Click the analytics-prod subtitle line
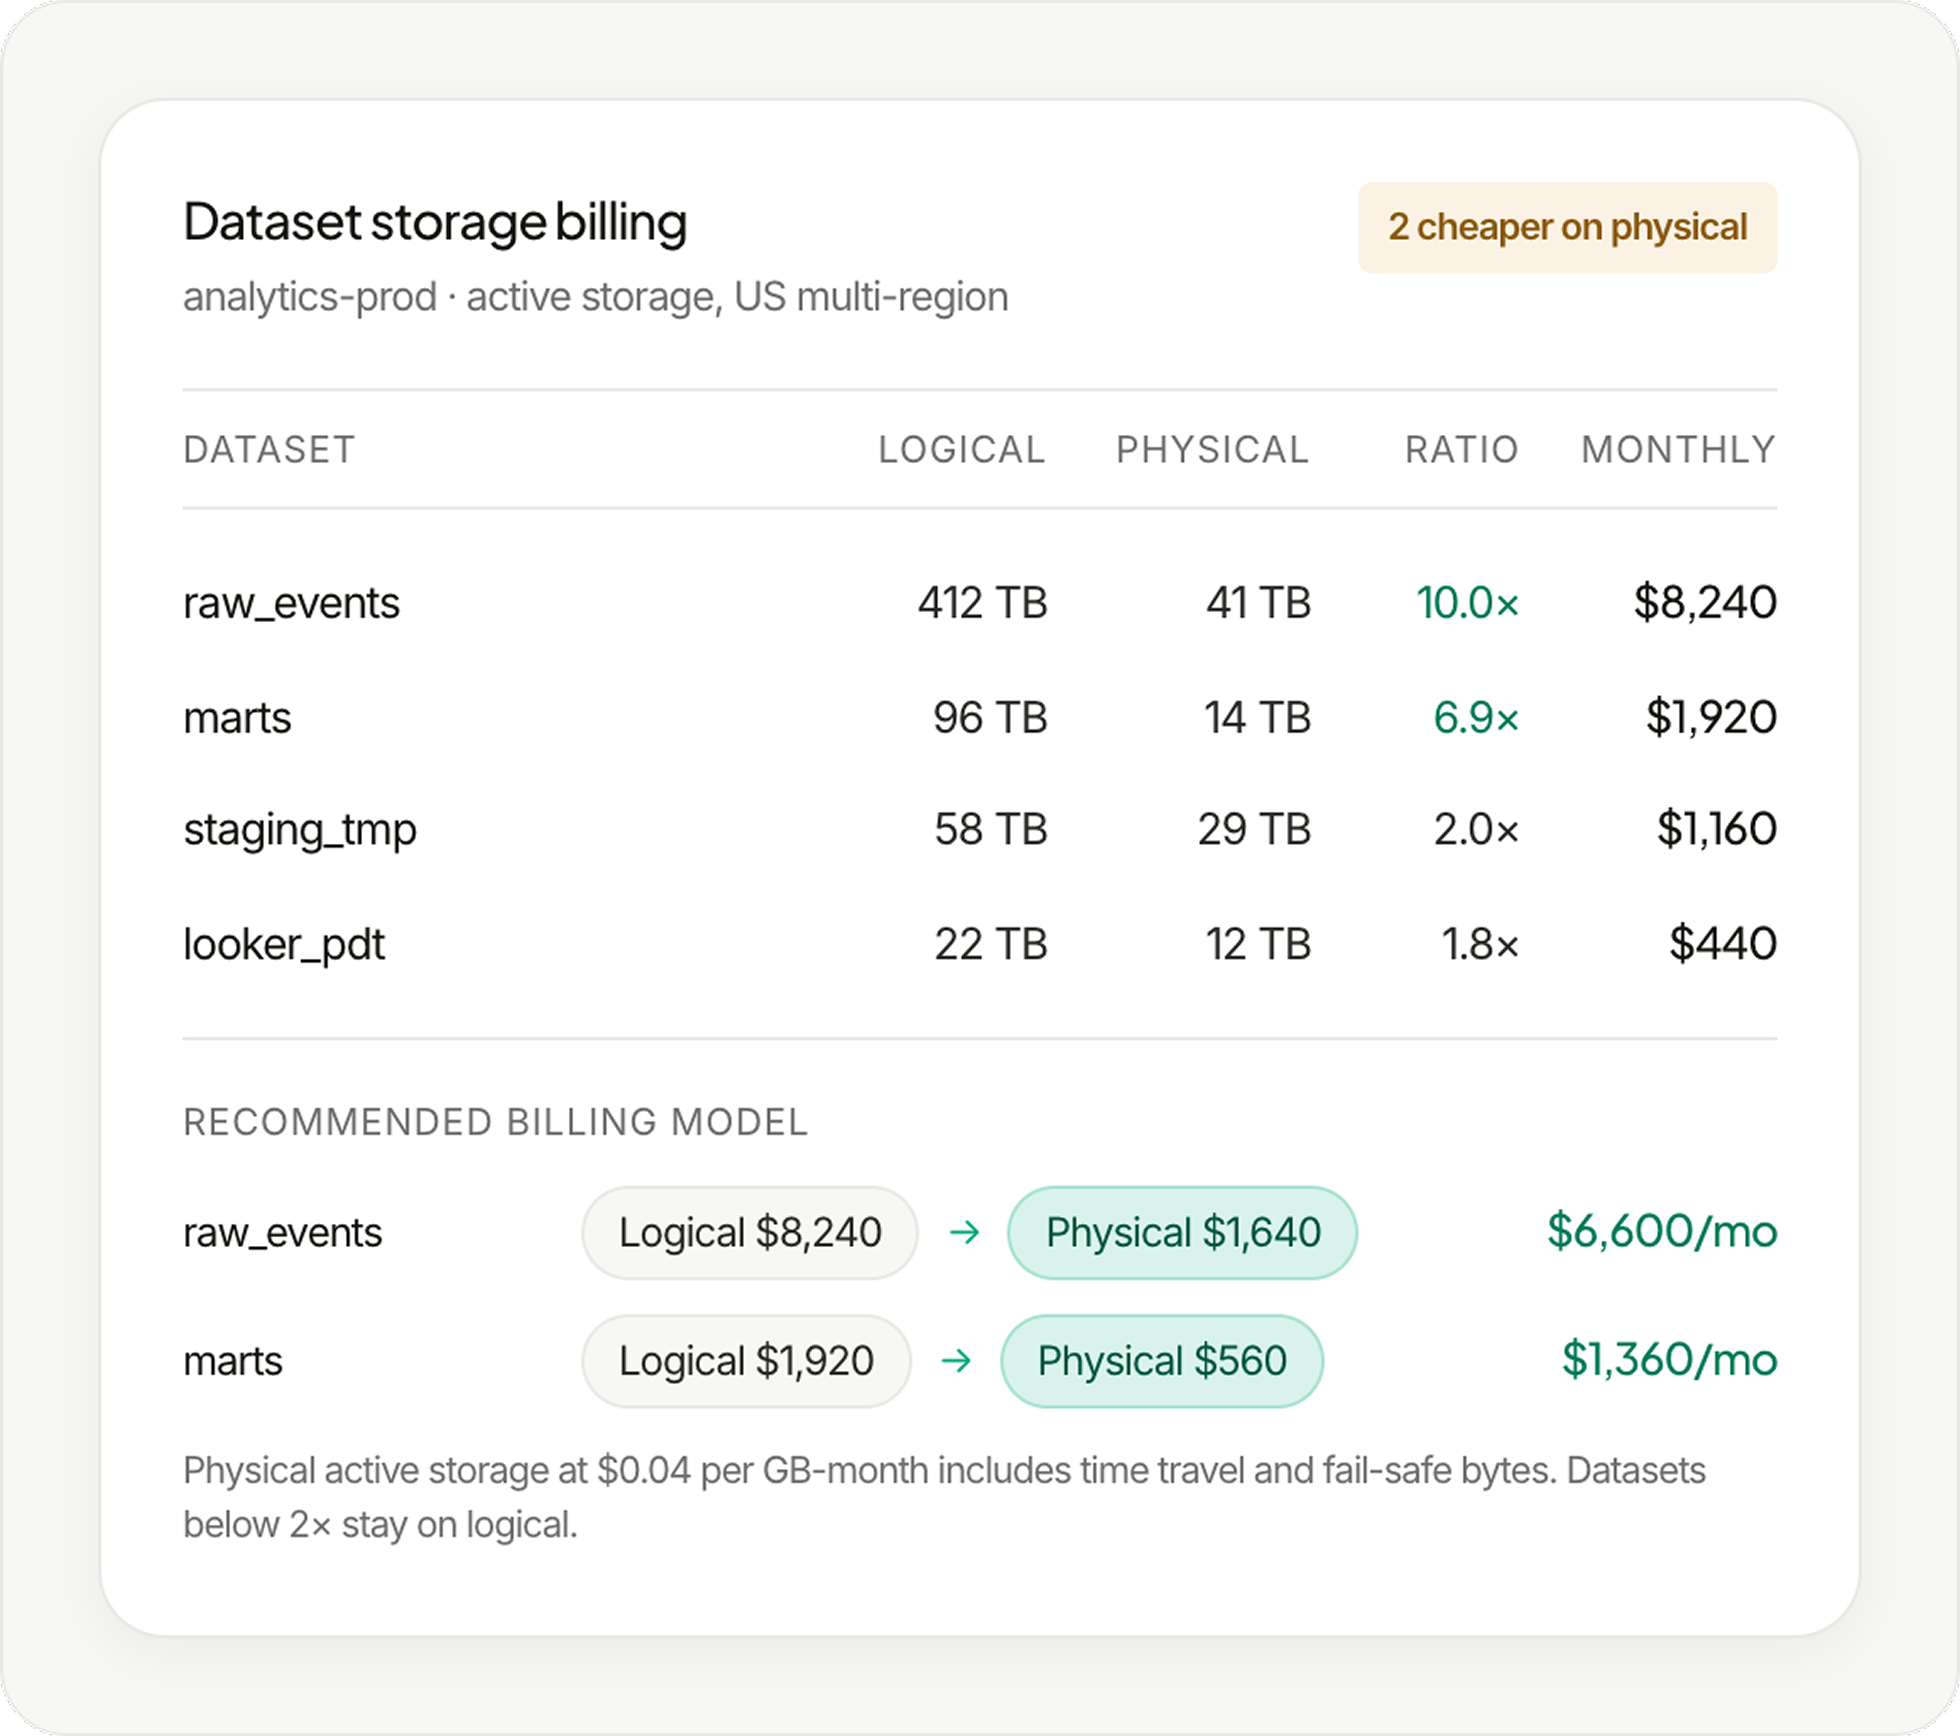The width and height of the screenshot is (1960, 1736). tap(595, 297)
